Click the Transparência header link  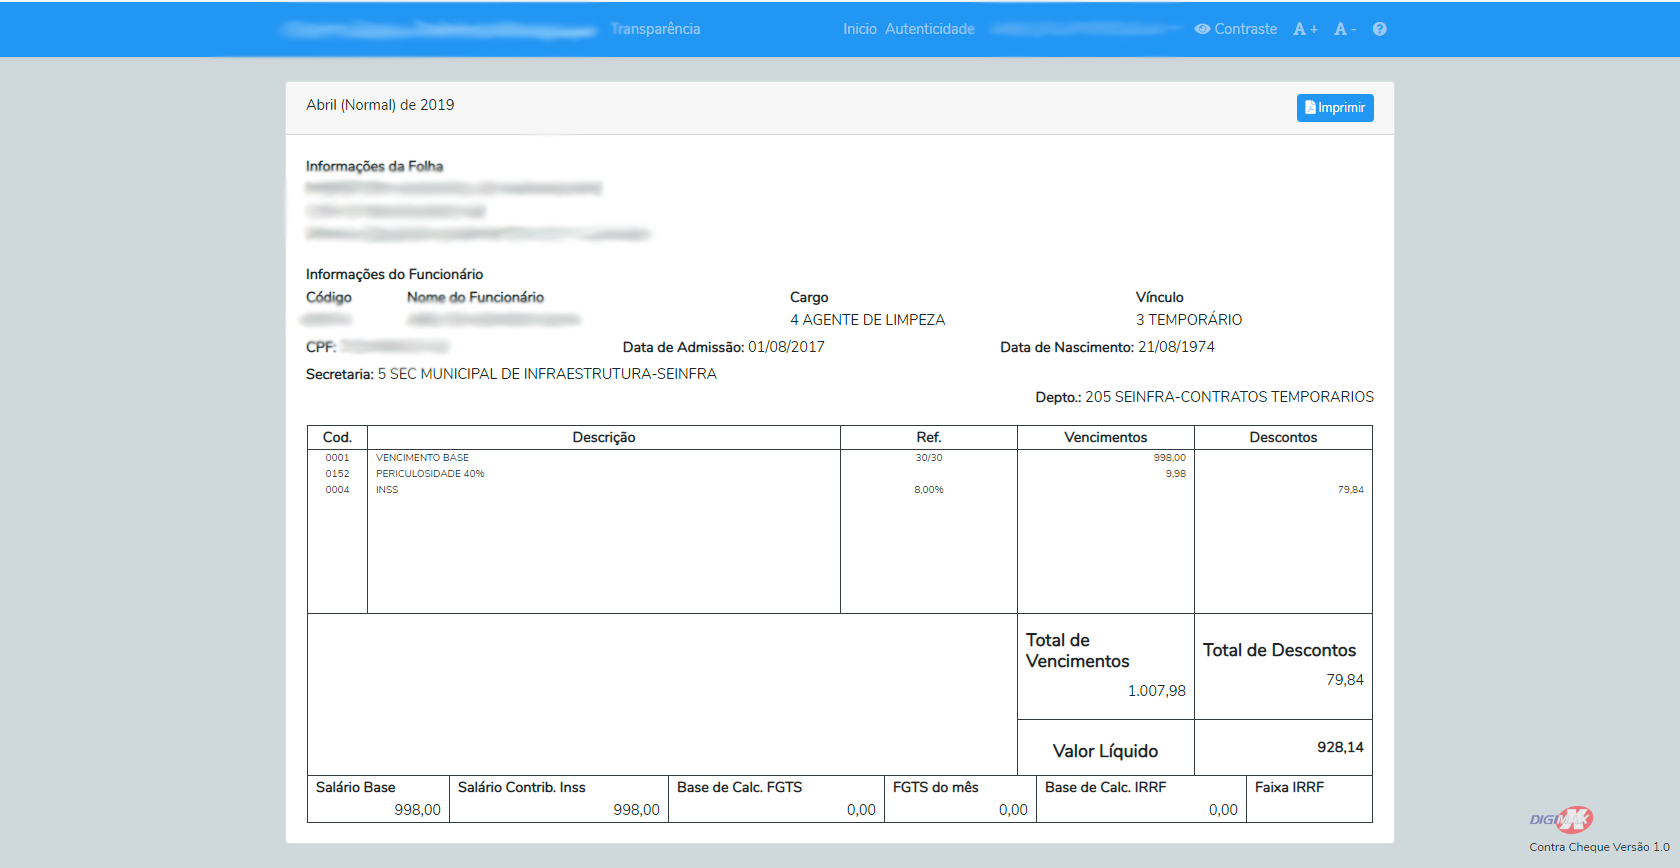point(656,29)
